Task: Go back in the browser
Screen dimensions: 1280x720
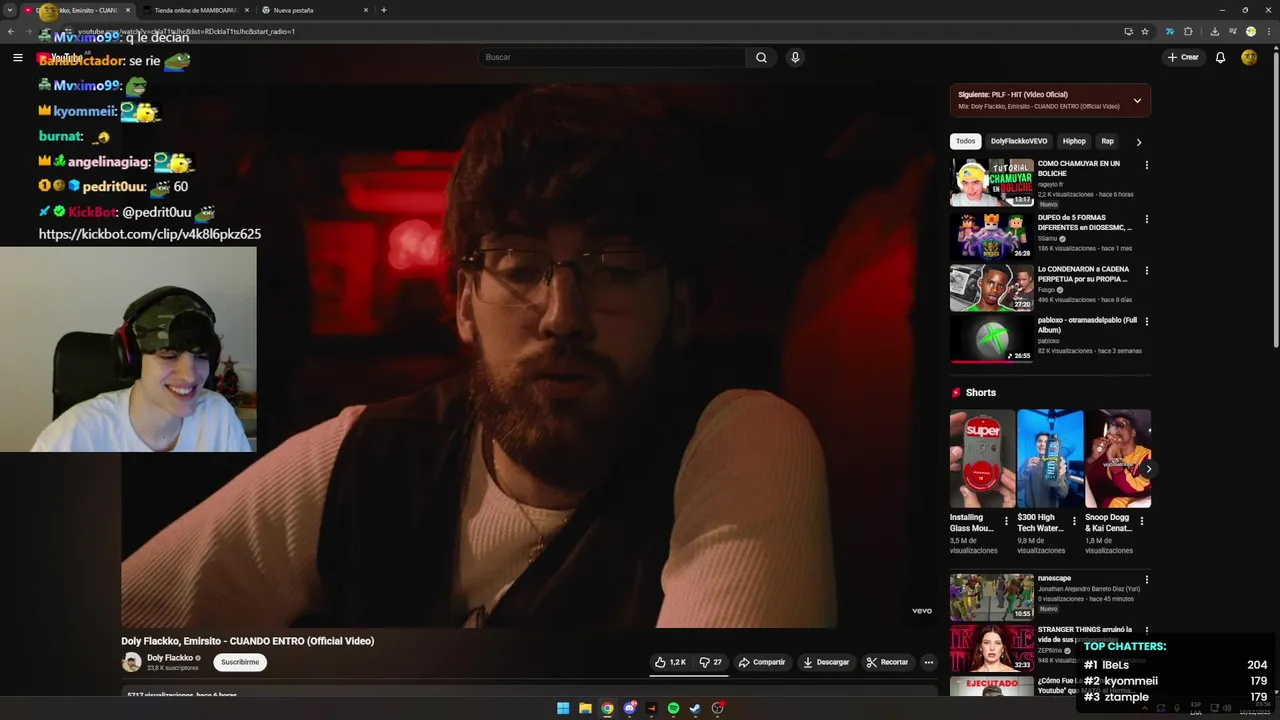Action: [10, 32]
